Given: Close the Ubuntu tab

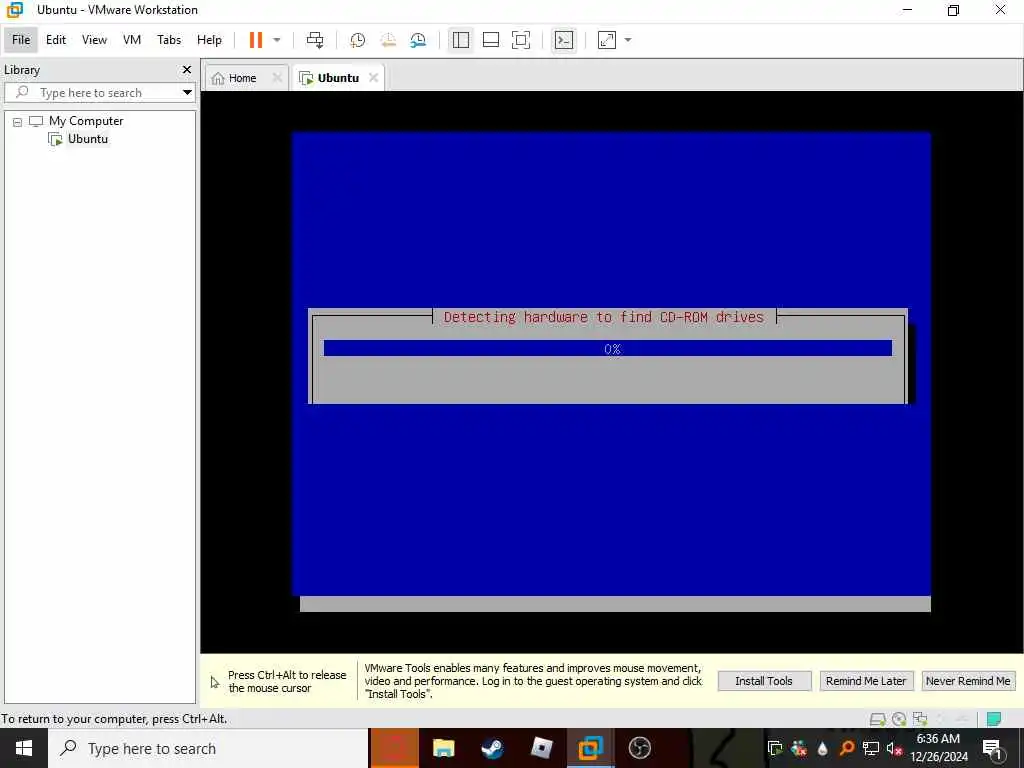Looking at the screenshot, I should pos(373,78).
